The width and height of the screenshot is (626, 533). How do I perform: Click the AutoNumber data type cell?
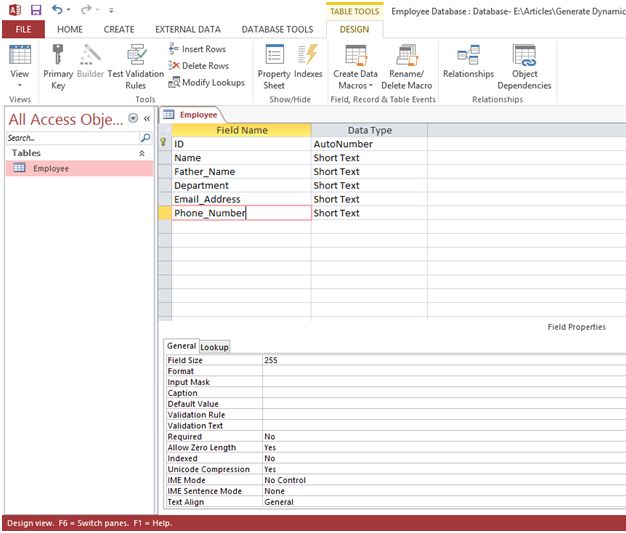[x=369, y=144]
